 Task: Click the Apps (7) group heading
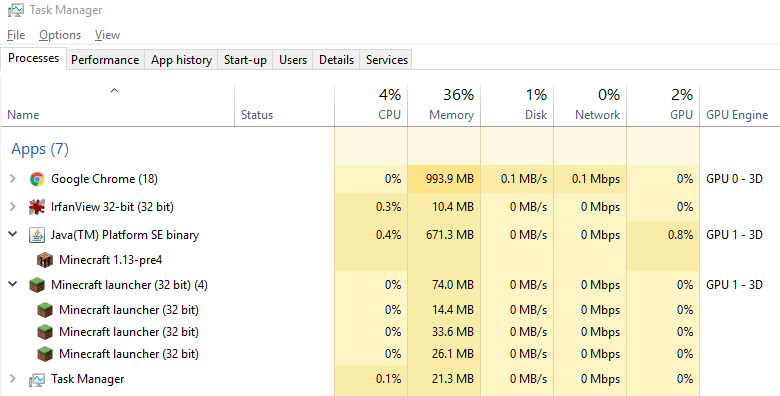click(x=40, y=149)
